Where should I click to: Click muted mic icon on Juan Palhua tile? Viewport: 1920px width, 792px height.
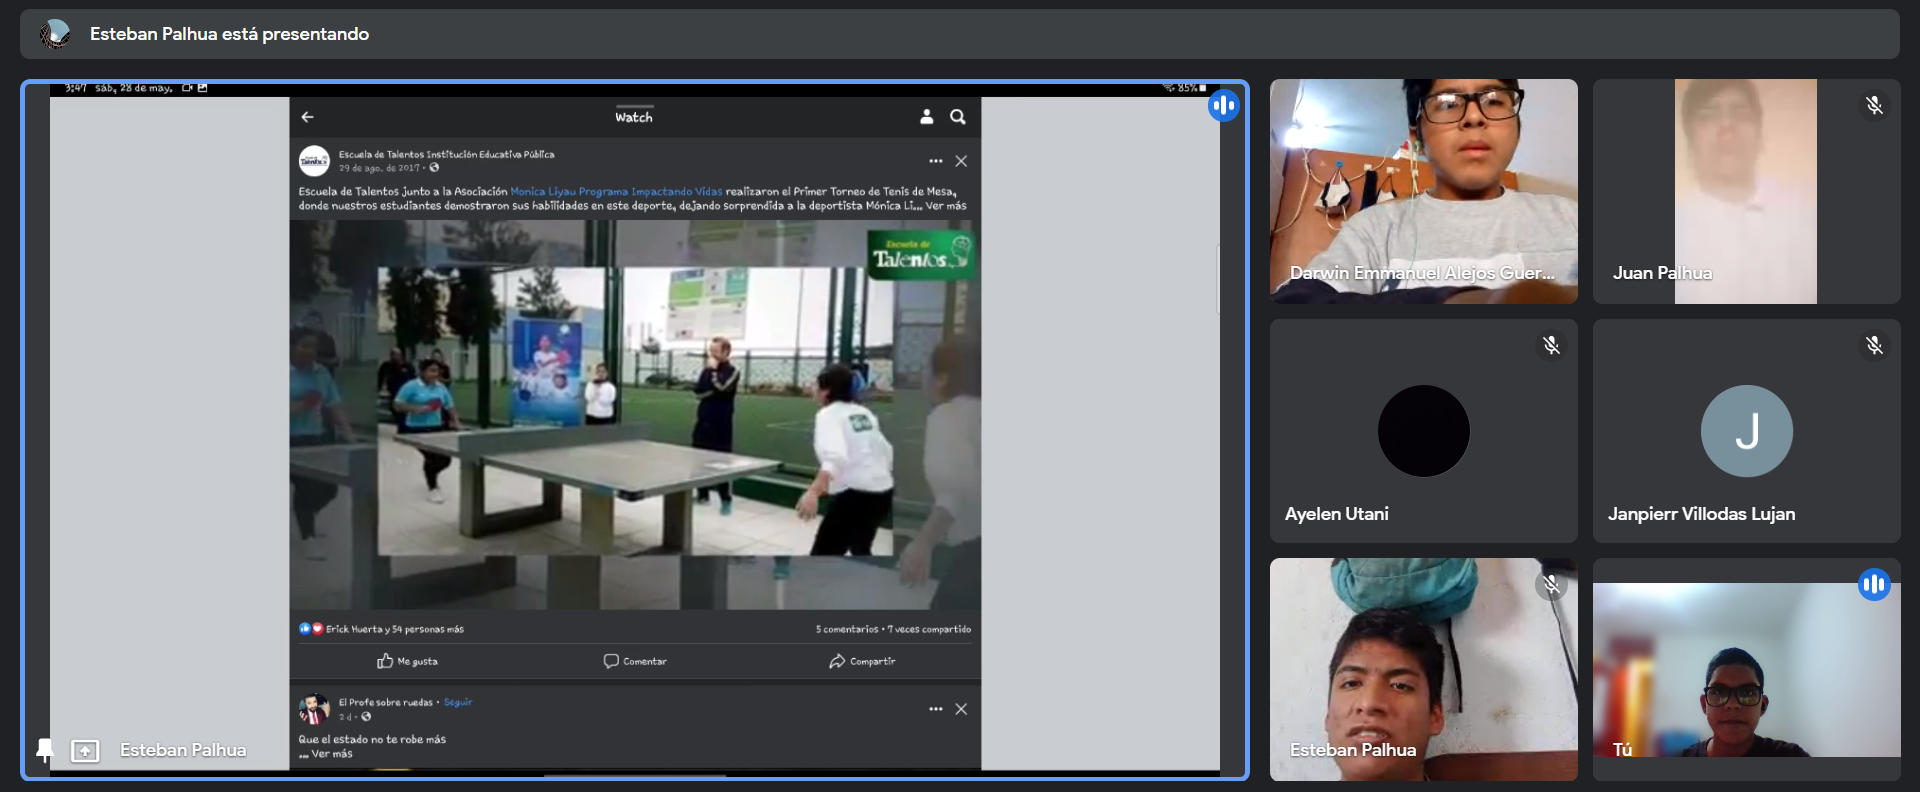(1874, 106)
